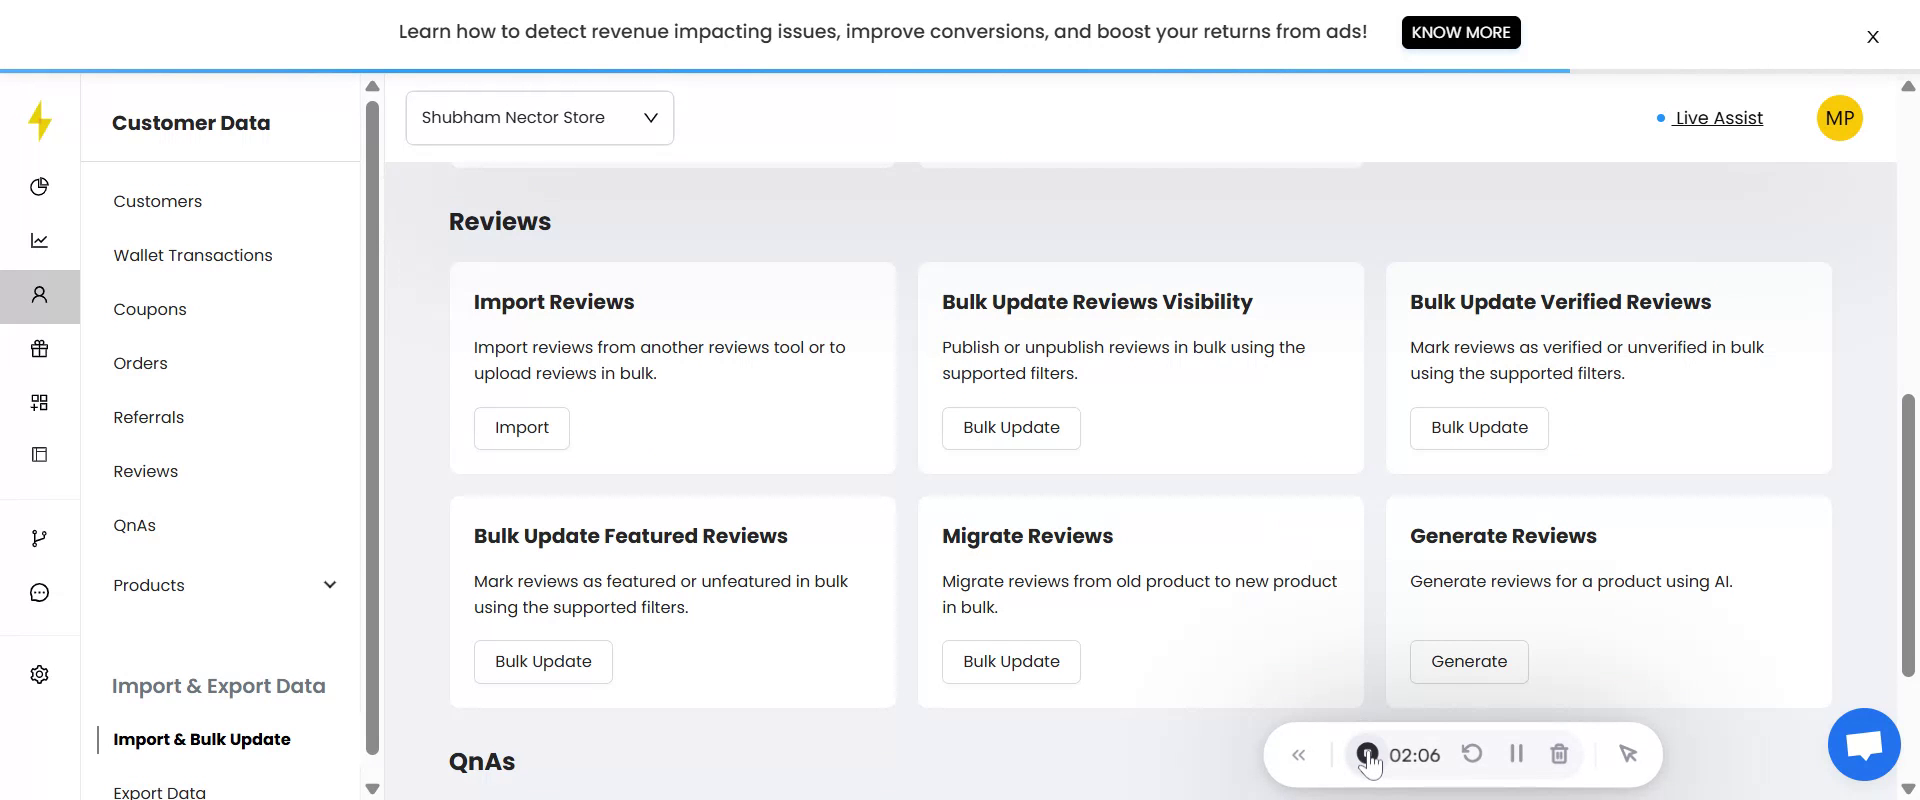This screenshot has width=1920, height=800.
Task: Click the gift box rewards sidebar icon
Action: pyautogui.click(x=39, y=349)
